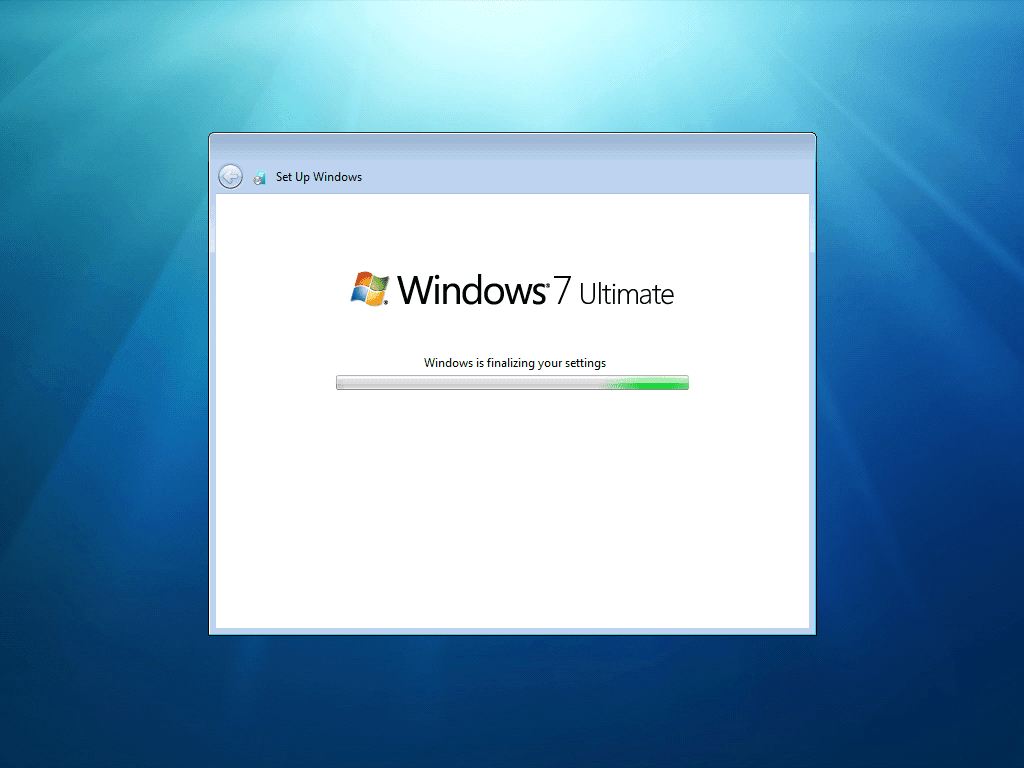Click the Windows flag logo
This screenshot has height=768, width=1024.
(x=370, y=289)
